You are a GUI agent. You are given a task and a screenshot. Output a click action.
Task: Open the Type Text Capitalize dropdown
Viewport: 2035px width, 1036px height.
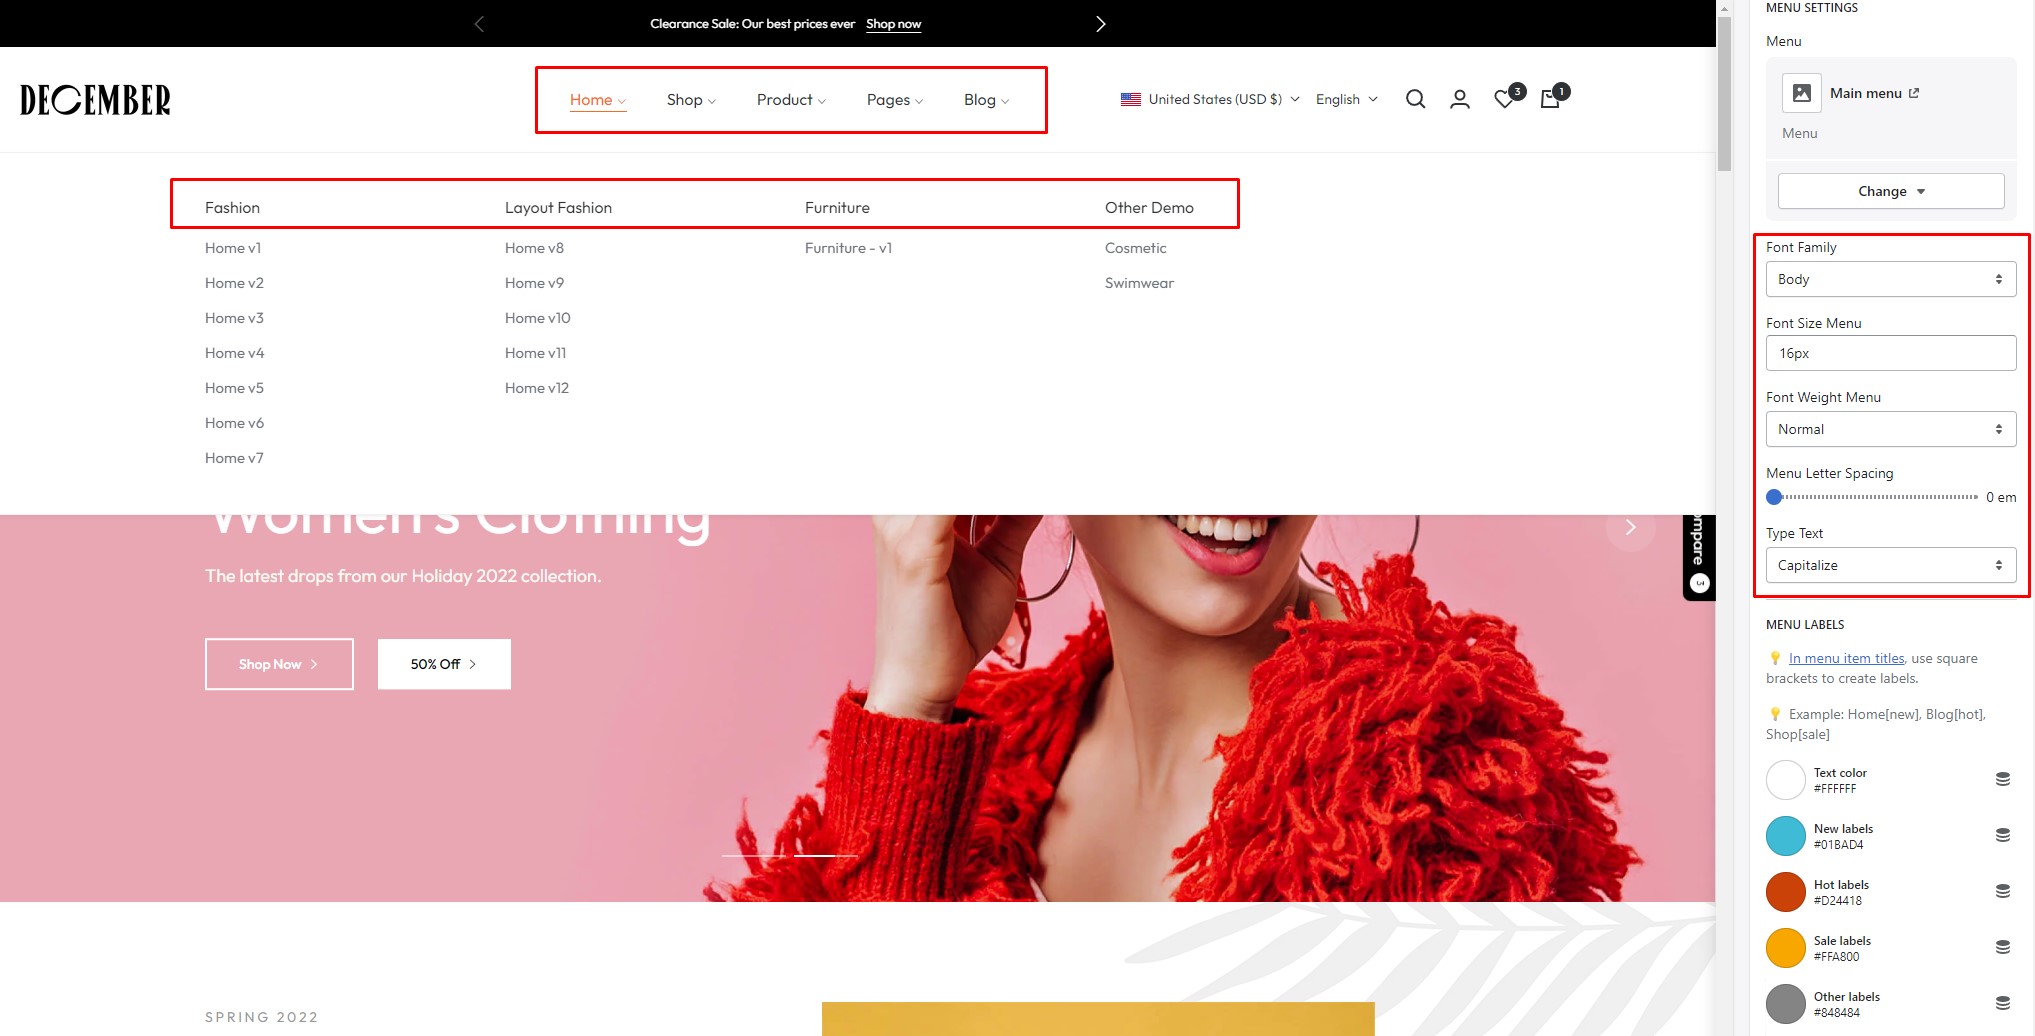1890,565
